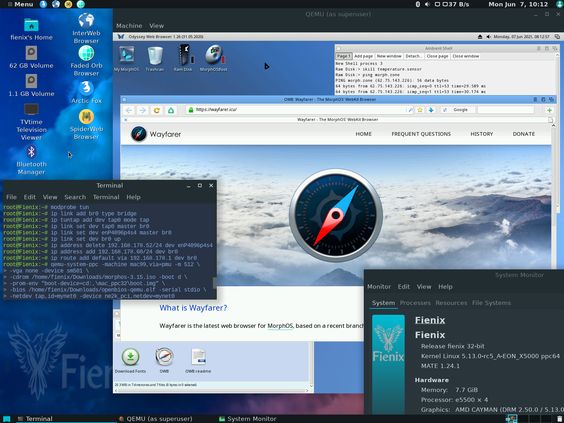Launch SpiderWeb Browser desktop icon

(x=86, y=117)
